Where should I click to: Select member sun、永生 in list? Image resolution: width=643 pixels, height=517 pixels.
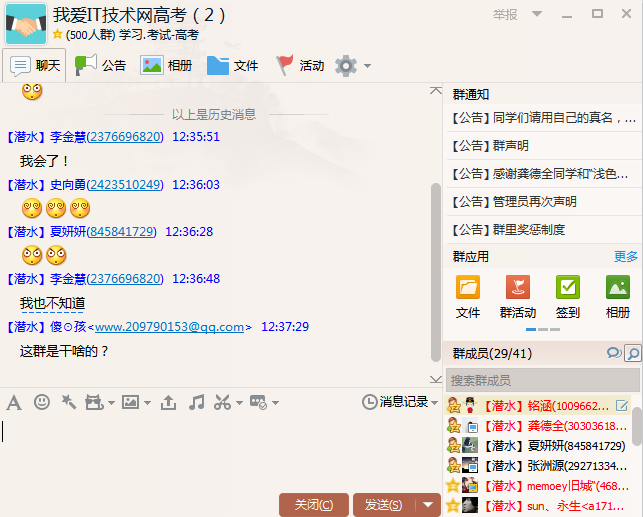click(538, 506)
